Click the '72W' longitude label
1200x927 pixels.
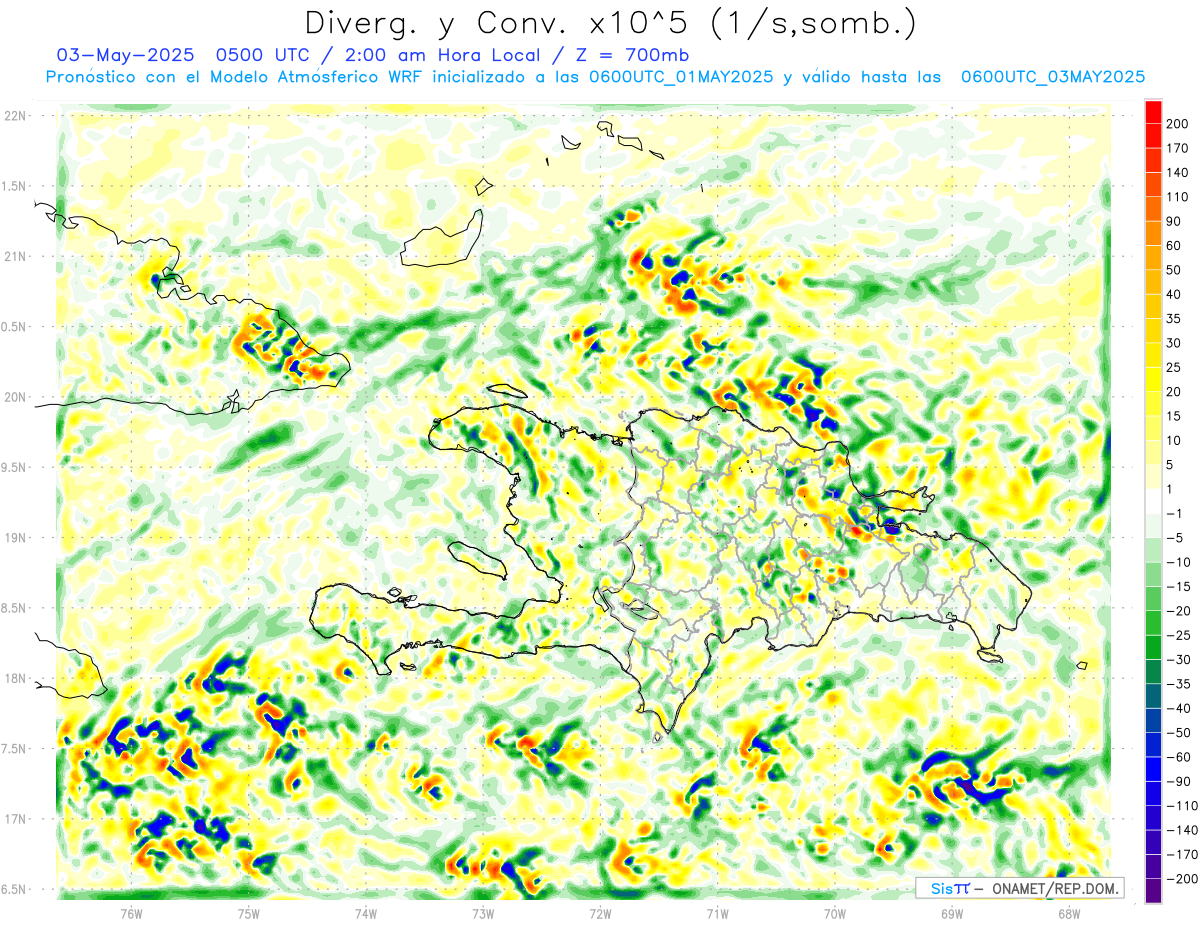tap(600, 913)
